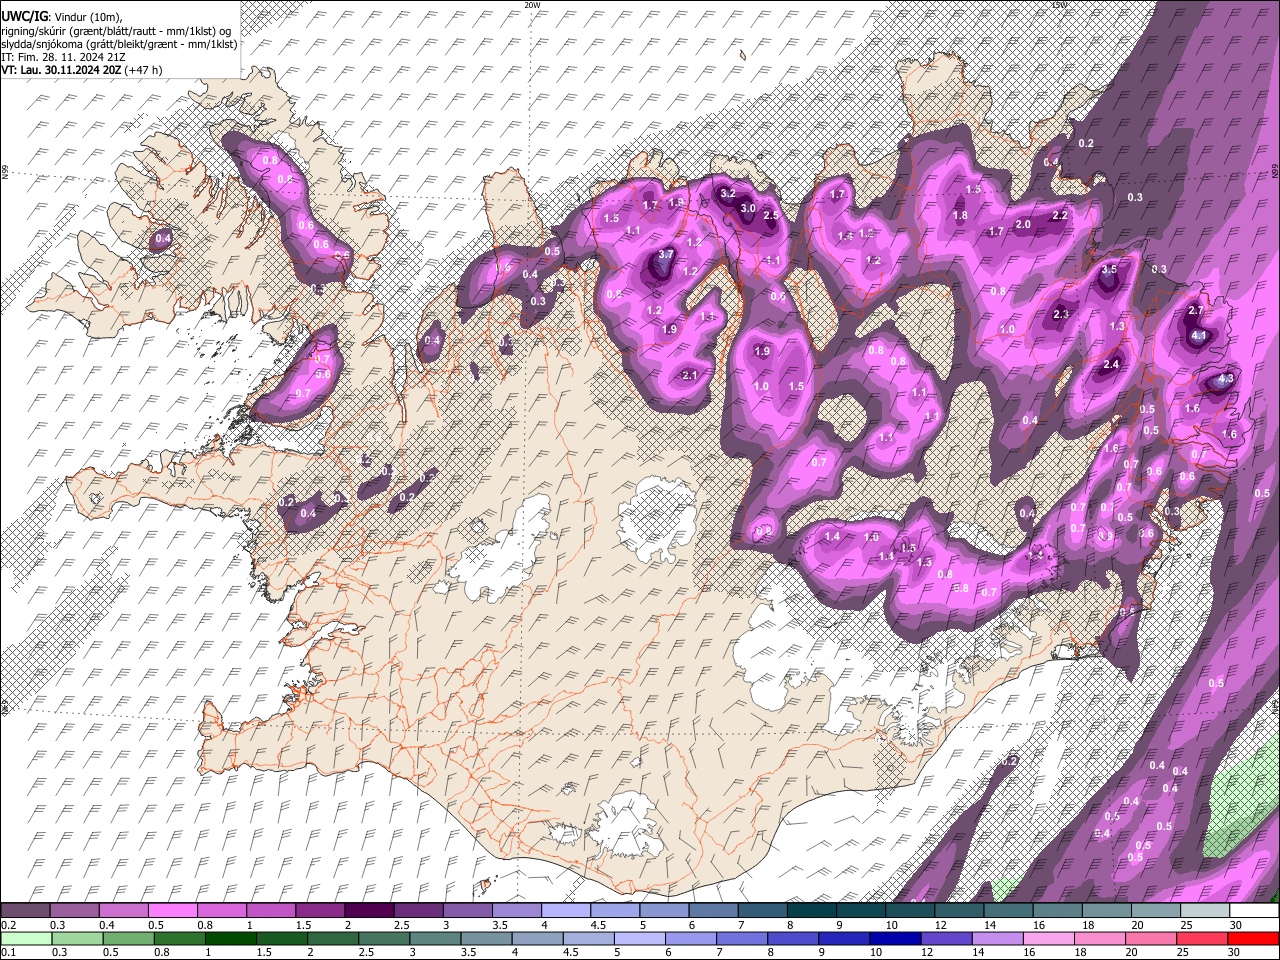
Task: Click the deep blue legend swatch from 10 to 12
Action: [895, 938]
